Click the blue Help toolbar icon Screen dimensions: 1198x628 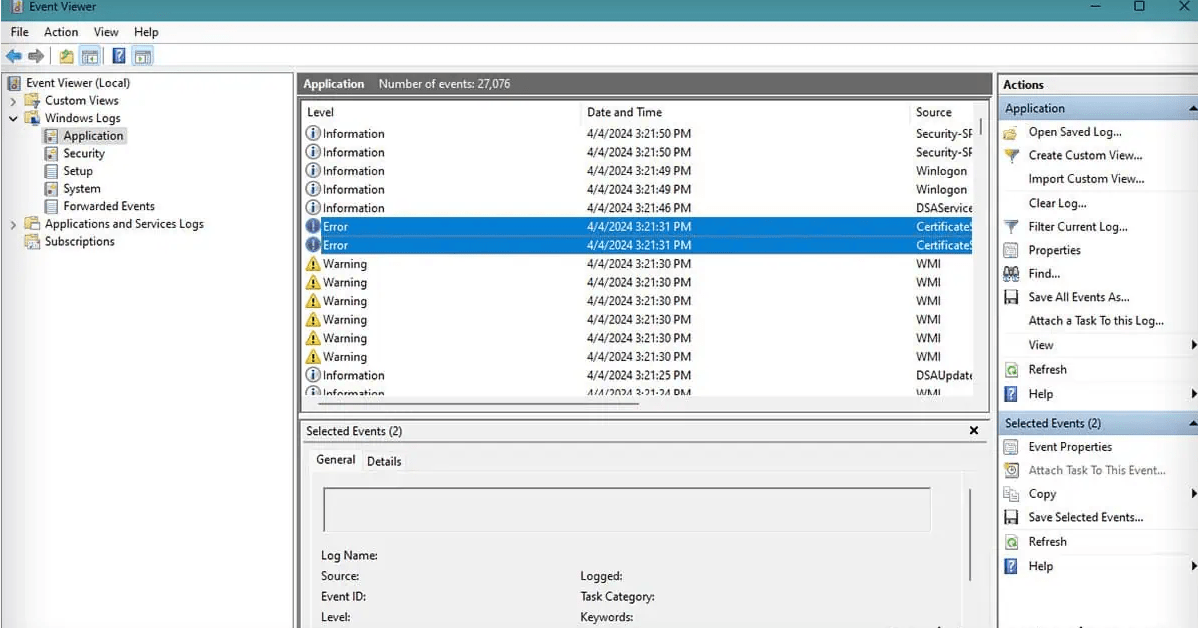tap(118, 56)
